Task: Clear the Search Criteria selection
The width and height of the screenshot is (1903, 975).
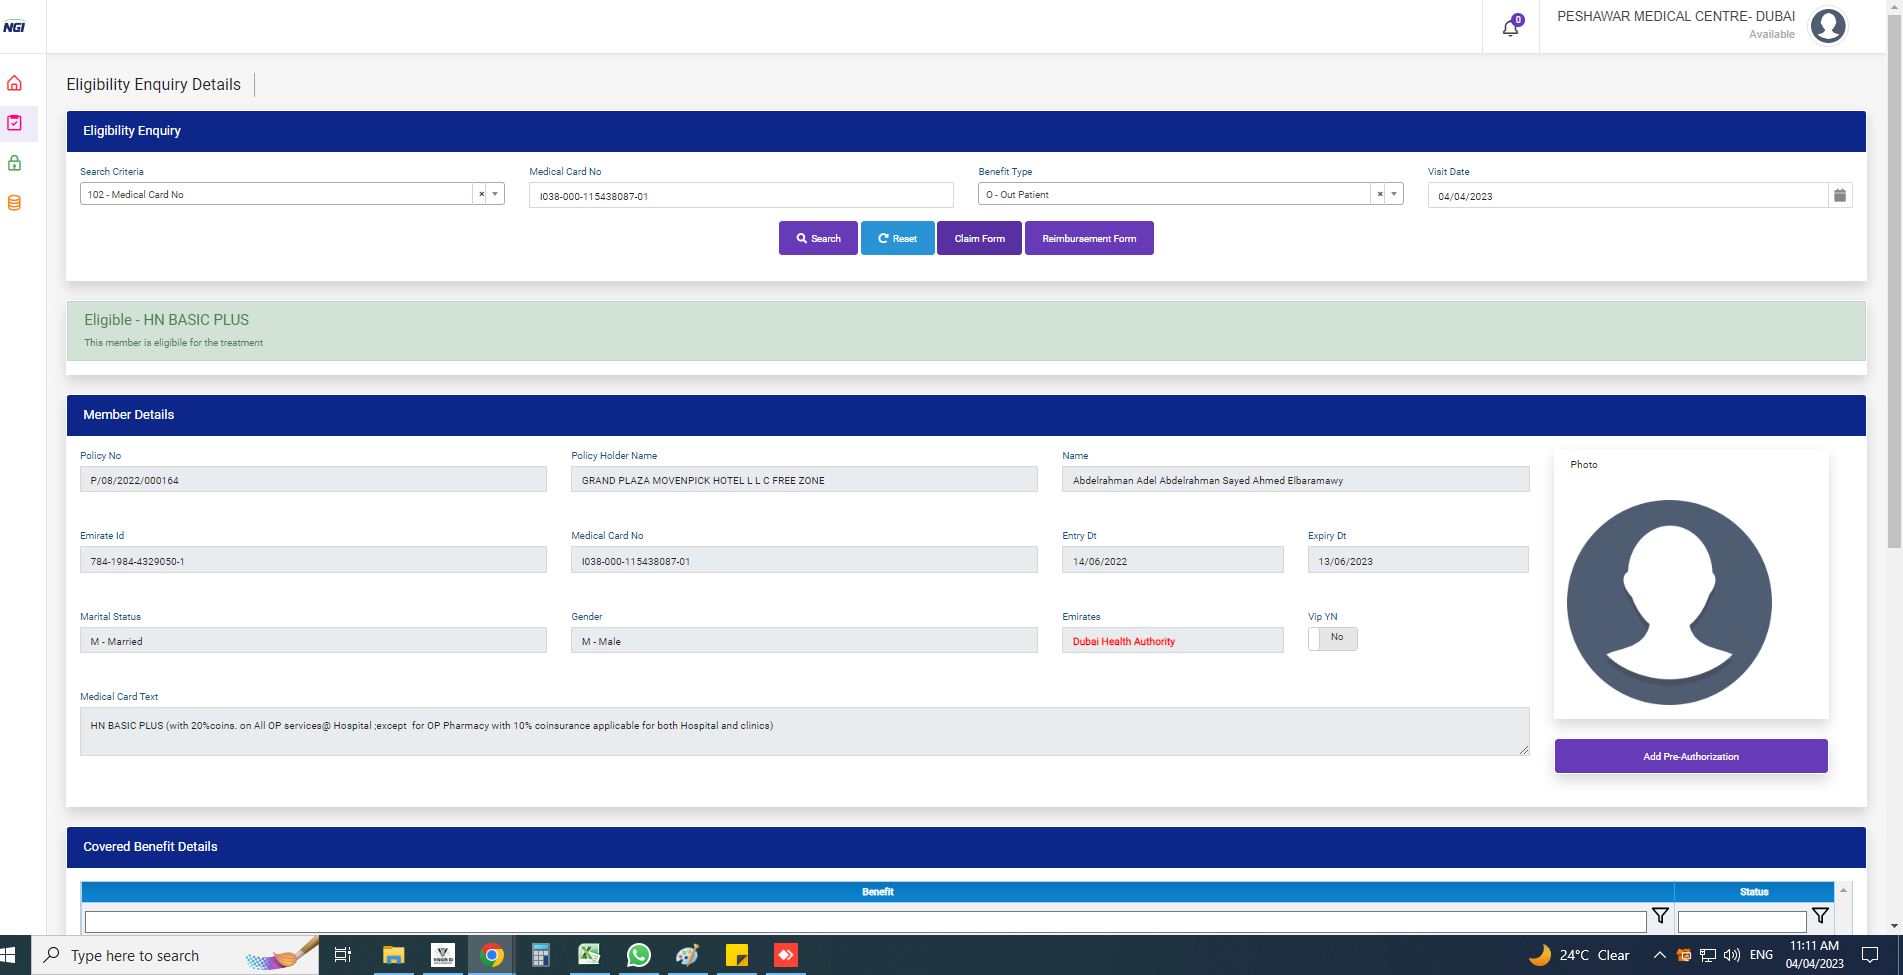Action: pyautogui.click(x=481, y=195)
